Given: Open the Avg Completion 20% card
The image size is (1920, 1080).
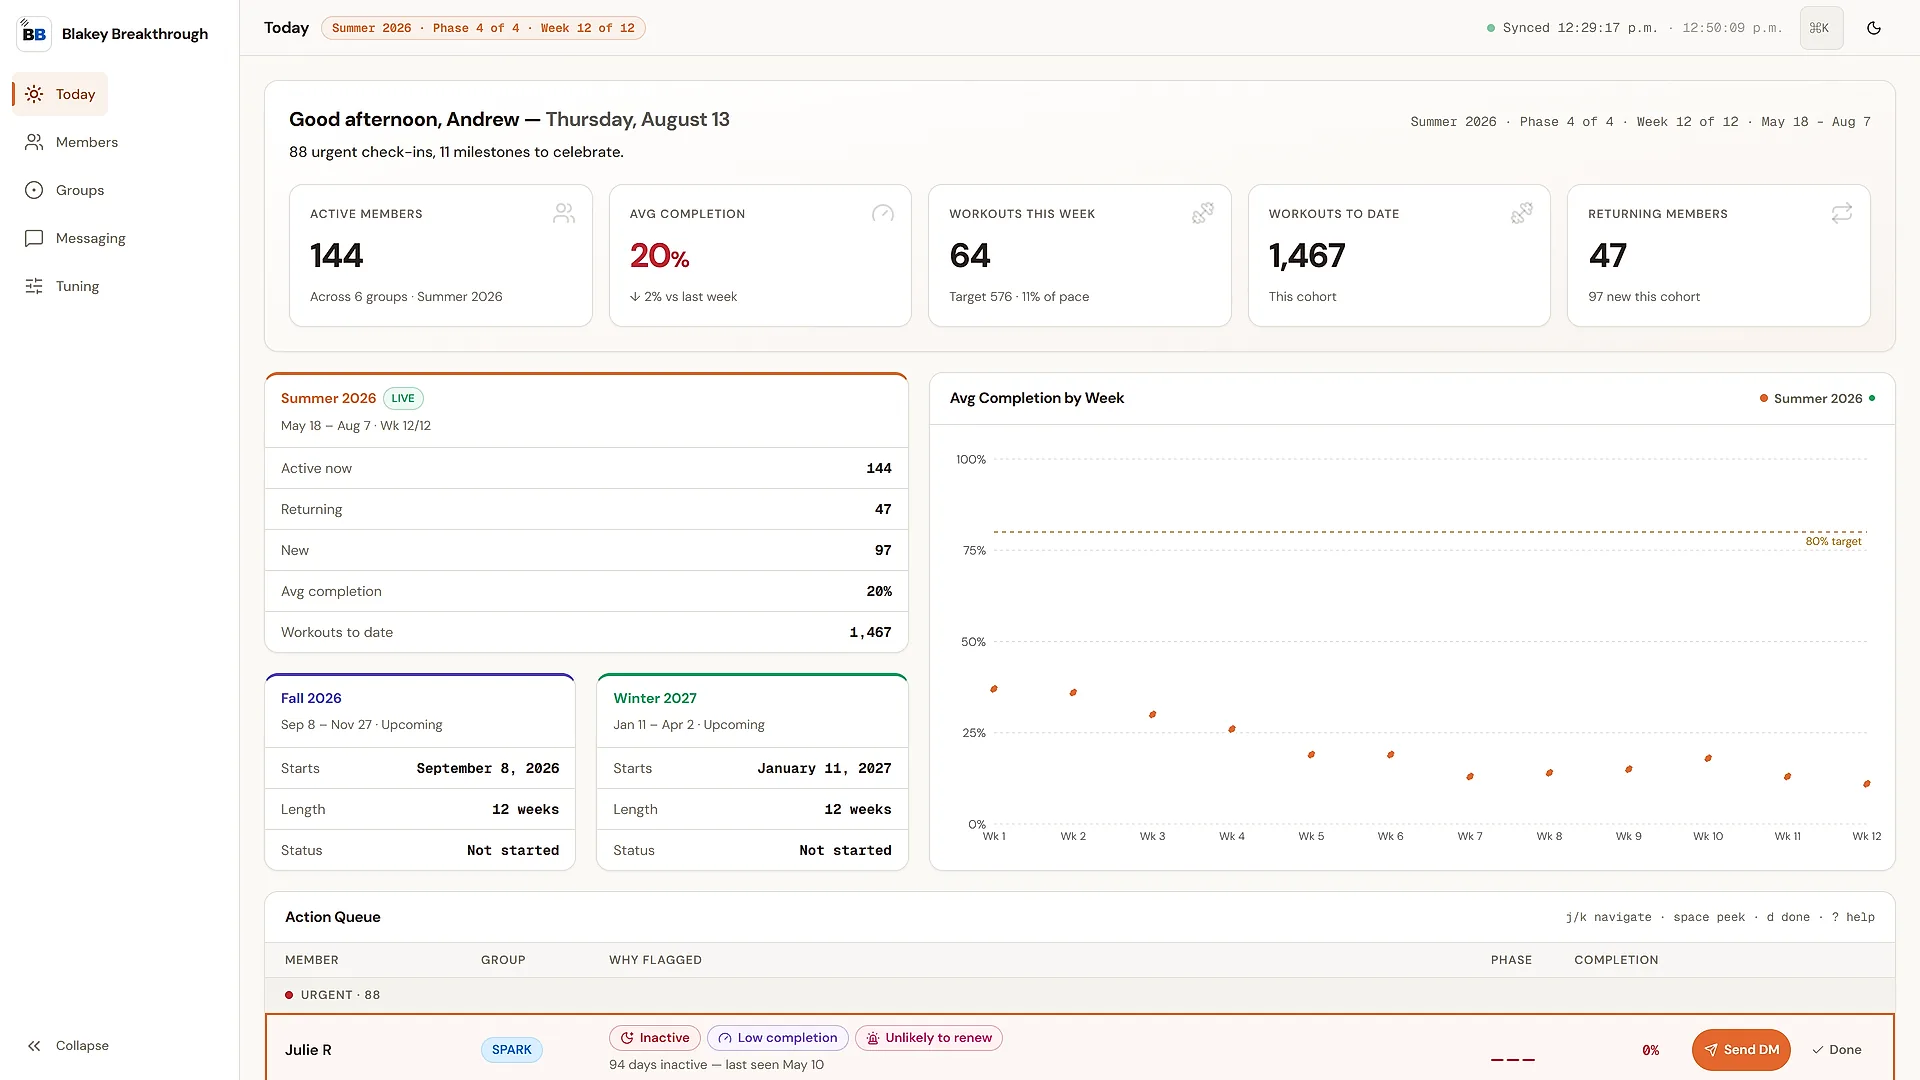Looking at the screenshot, I should [x=760, y=255].
